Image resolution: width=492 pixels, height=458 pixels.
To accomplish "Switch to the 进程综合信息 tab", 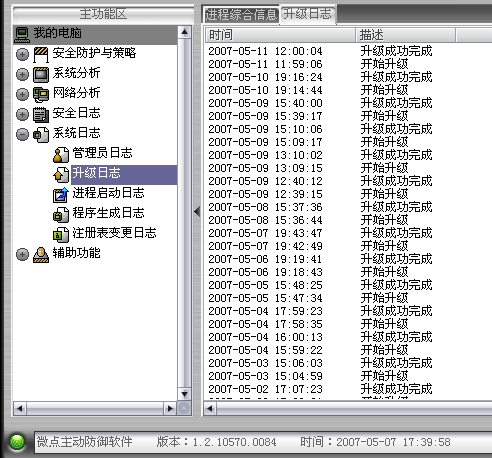I will (x=241, y=15).
